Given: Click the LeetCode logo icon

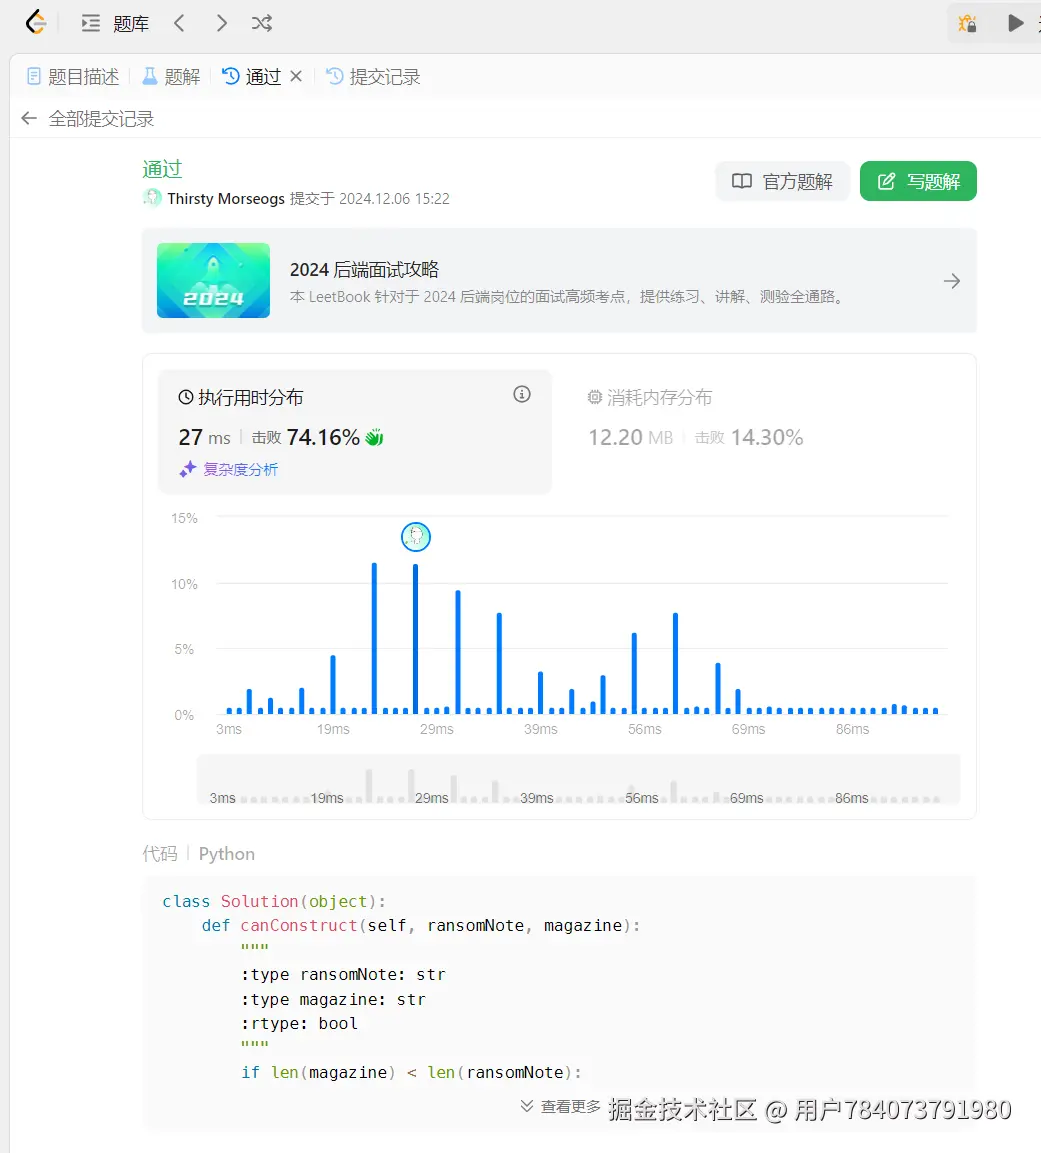Looking at the screenshot, I should coord(35,22).
